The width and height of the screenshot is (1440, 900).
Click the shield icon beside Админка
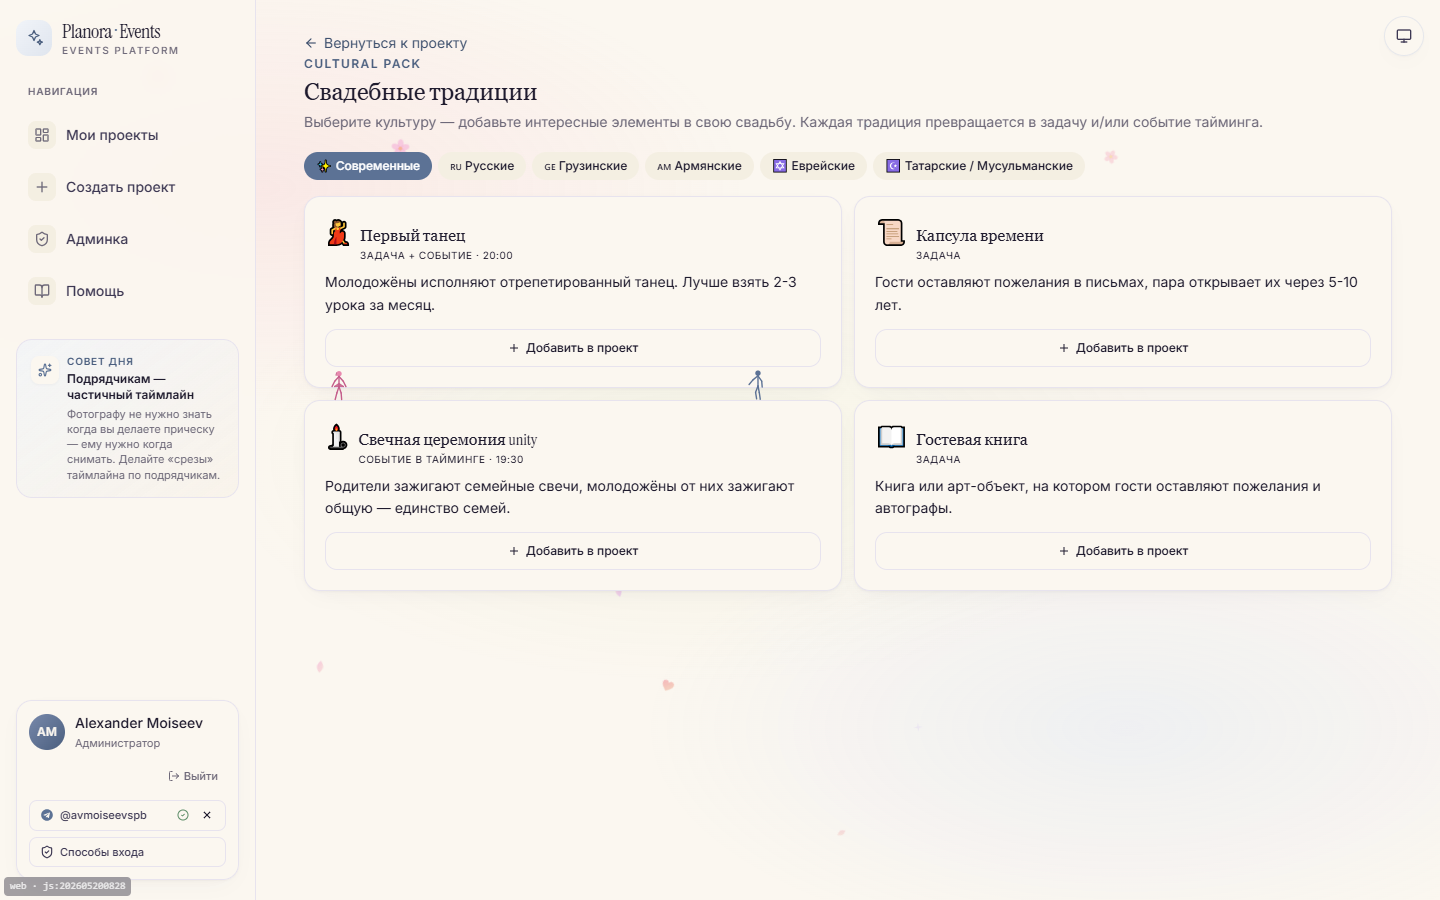[x=42, y=239]
